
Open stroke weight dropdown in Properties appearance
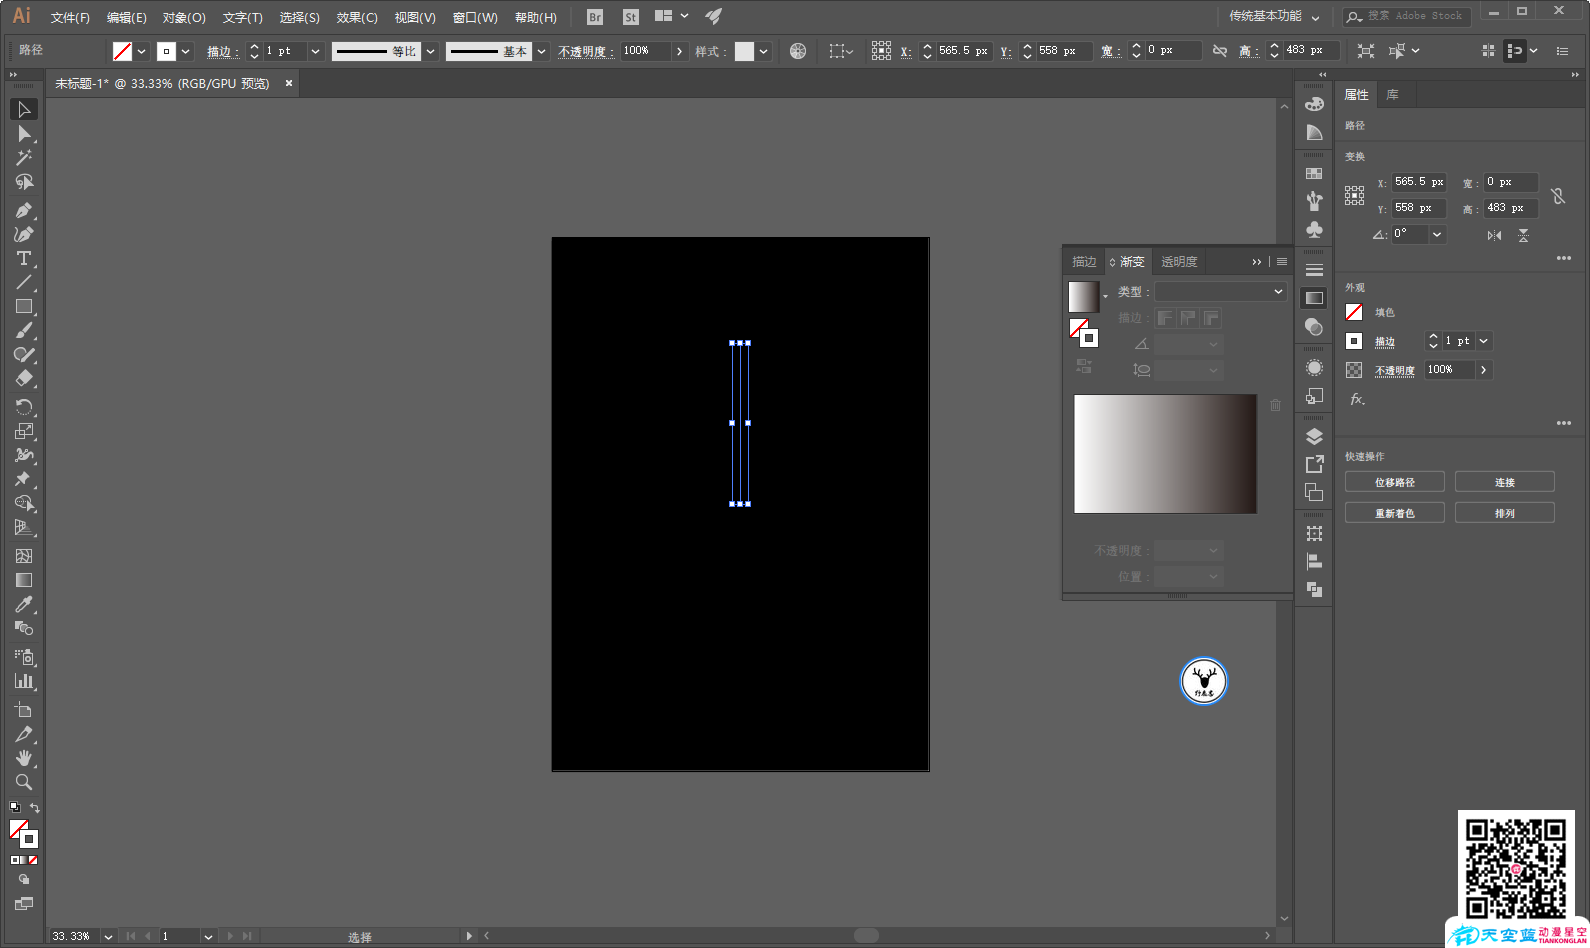pos(1484,341)
